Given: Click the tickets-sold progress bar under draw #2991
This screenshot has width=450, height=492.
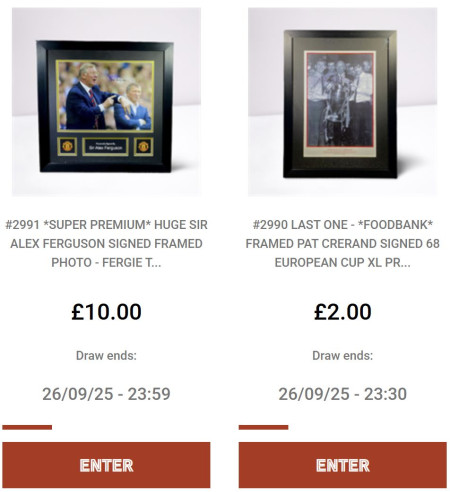Looking at the screenshot, I should pos(27,427).
